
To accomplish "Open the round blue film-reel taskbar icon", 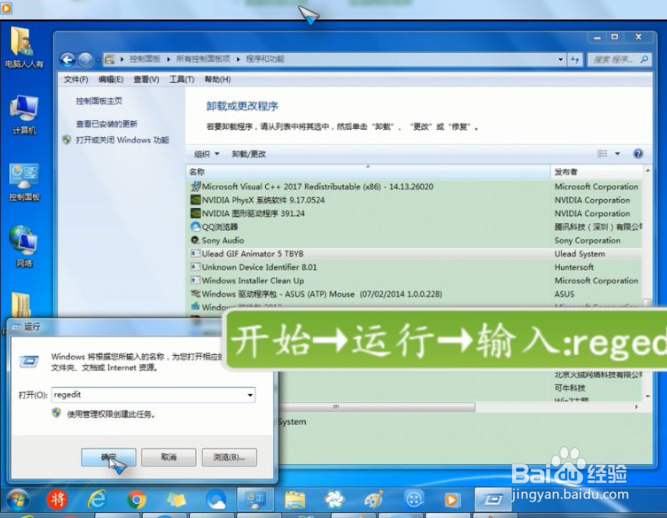I will (413, 500).
